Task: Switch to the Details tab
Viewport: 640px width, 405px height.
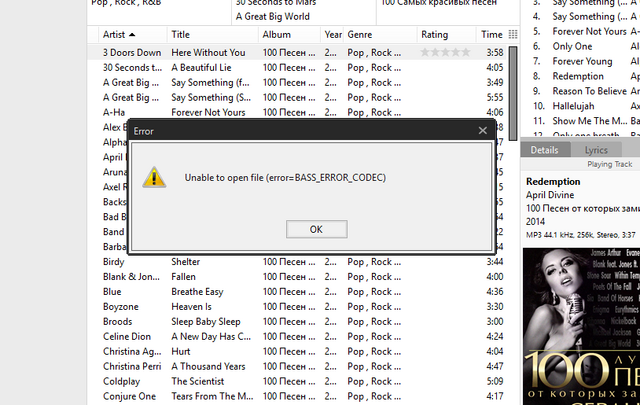Action: click(544, 150)
